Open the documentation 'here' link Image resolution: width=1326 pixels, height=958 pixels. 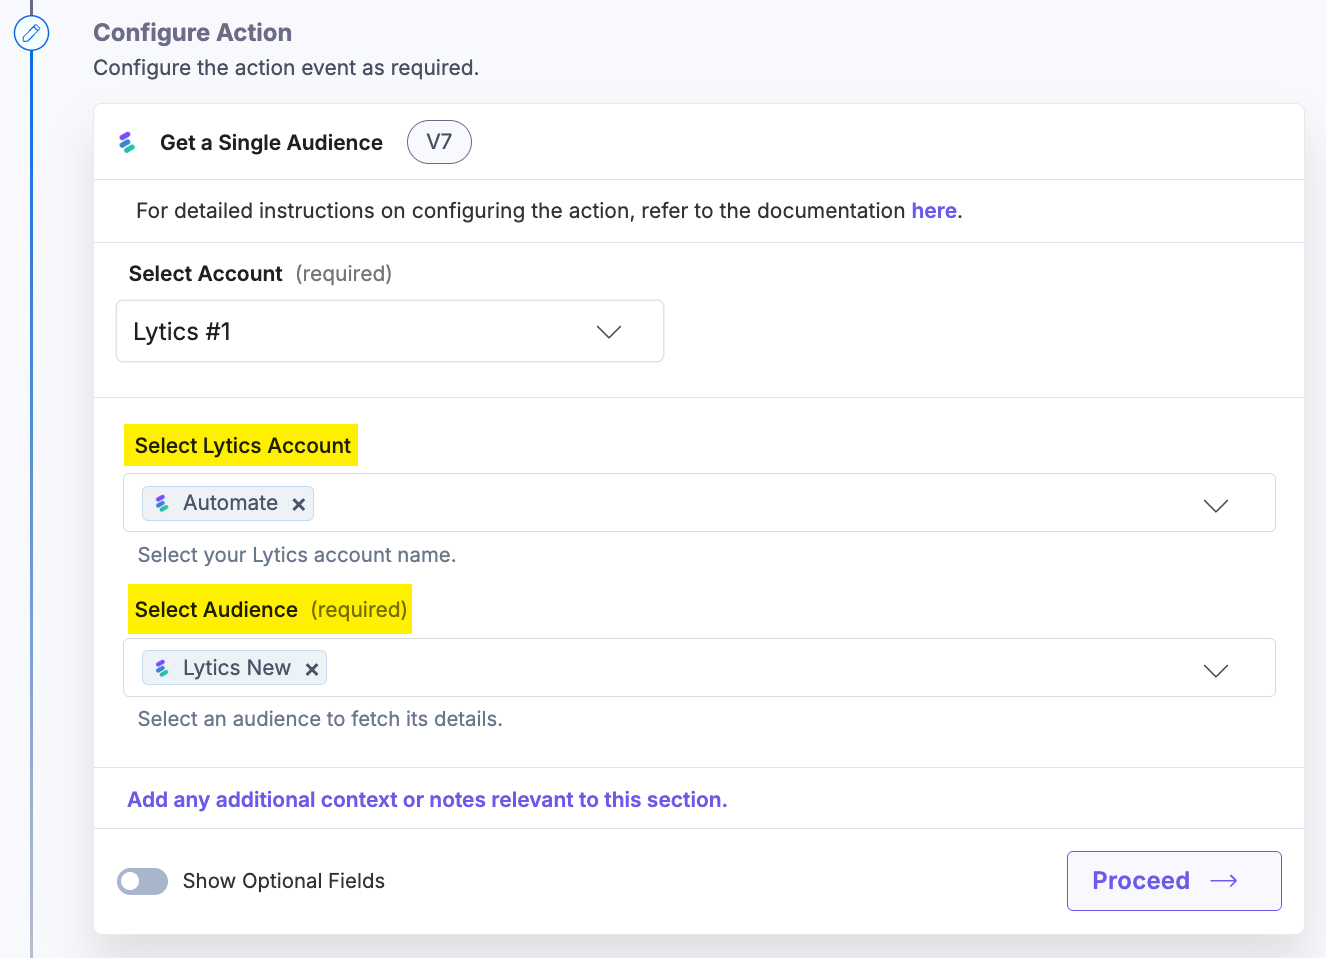[x=934, y=211]
